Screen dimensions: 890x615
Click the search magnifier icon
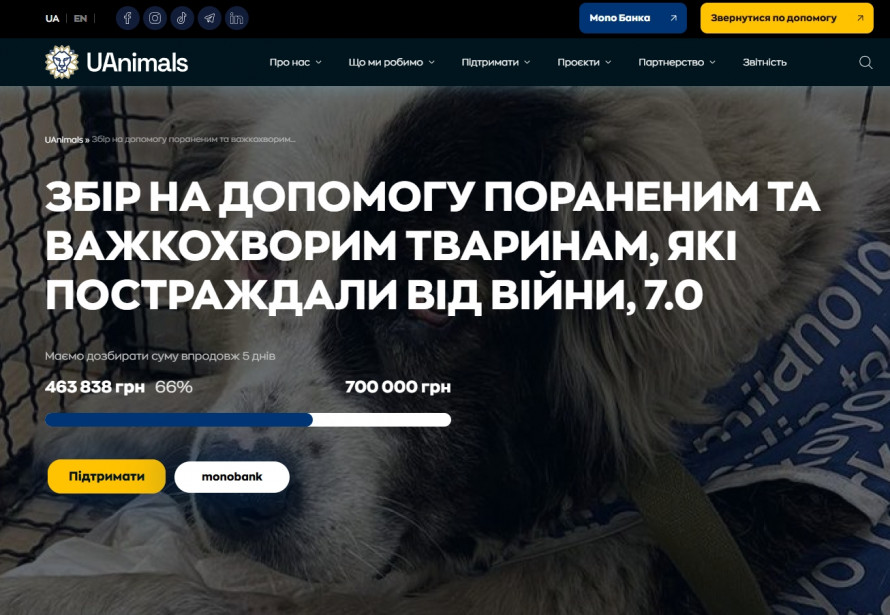click(865, 62)
